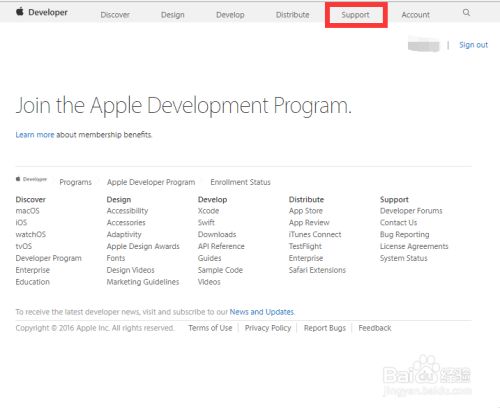Open the Downloads link
This screenshot has width=500, height=408.
click(217, 234)
